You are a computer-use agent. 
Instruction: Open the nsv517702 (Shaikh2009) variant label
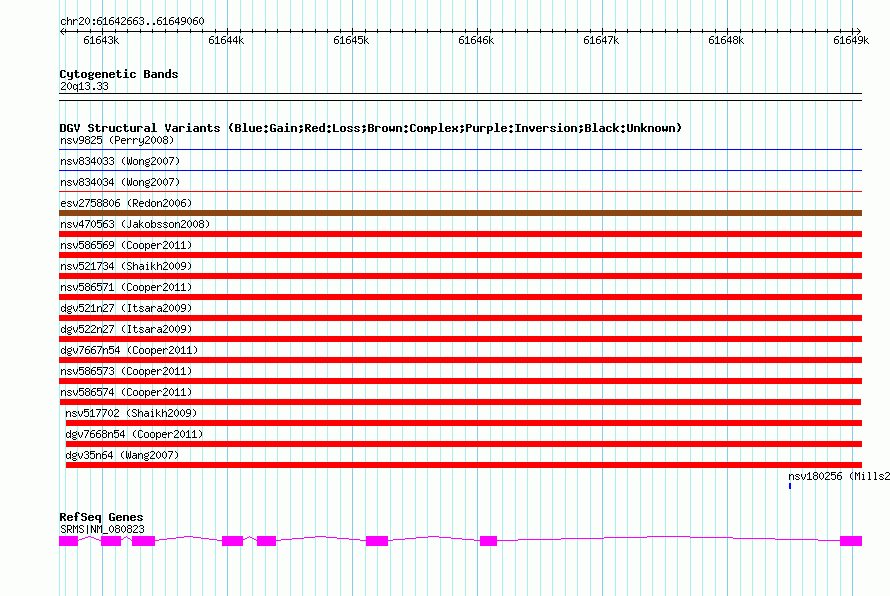[131, 413]
